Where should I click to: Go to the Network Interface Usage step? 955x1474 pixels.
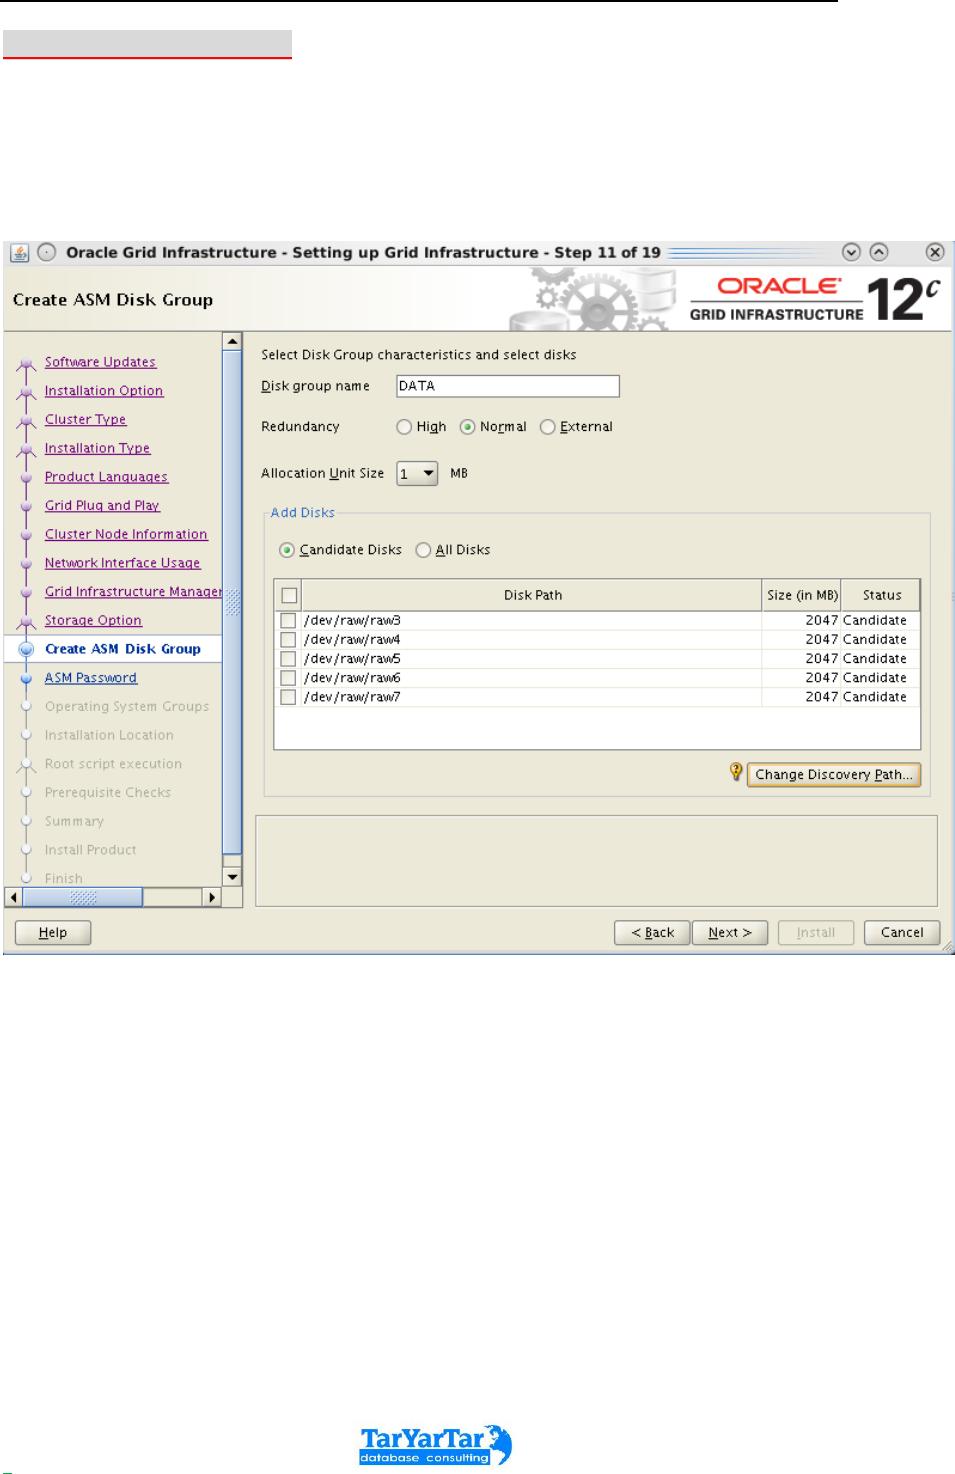122,564
